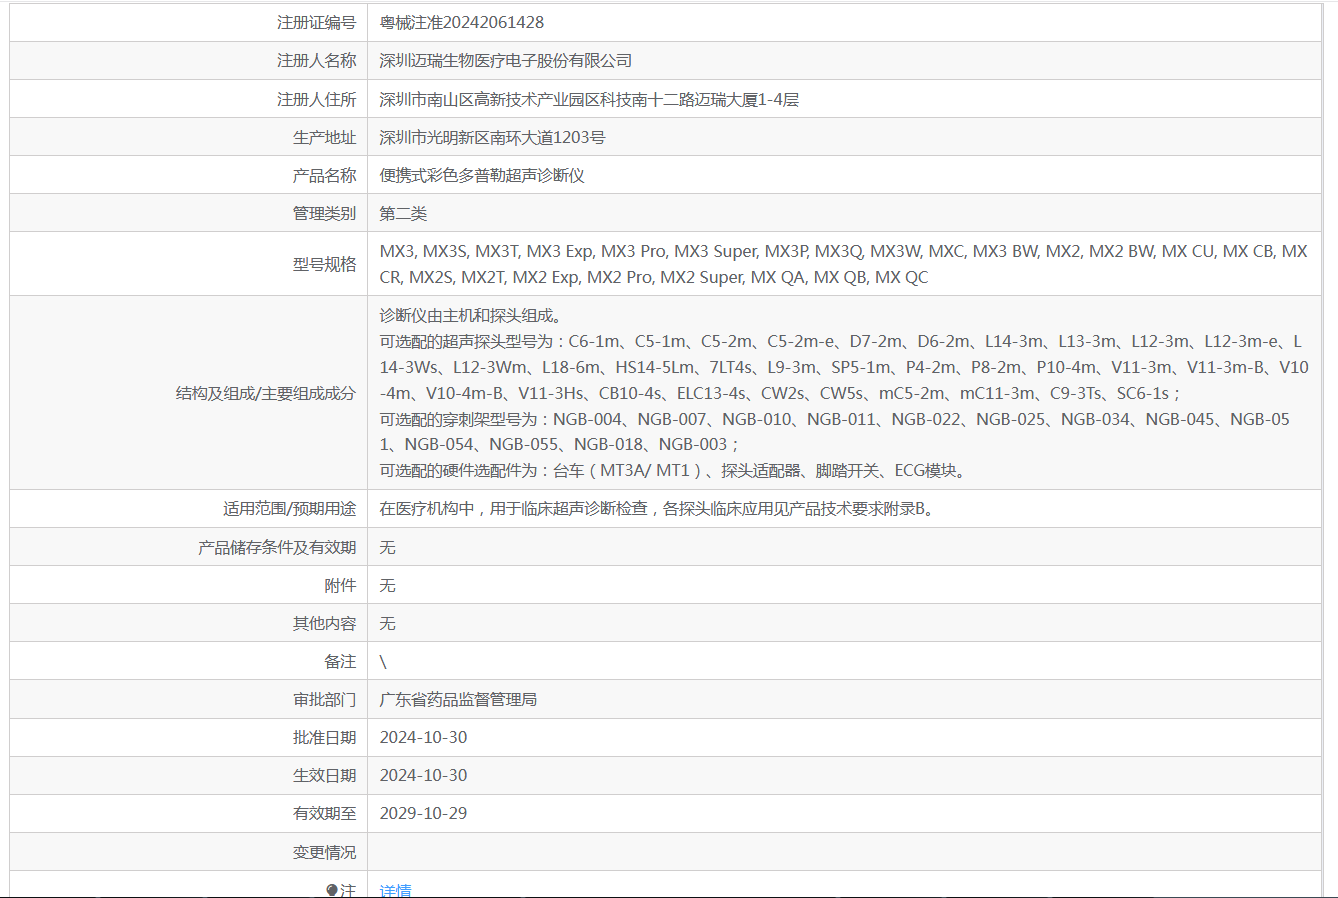This screenshot has width=1338, height=898.
Task: Click the line starting 可选配的硬件选配件为
Action: [673, 470]
